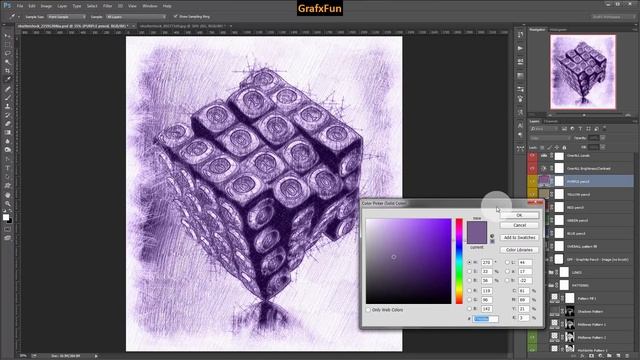Open the File menu
The image size is (640, 360).
point(20,6)
